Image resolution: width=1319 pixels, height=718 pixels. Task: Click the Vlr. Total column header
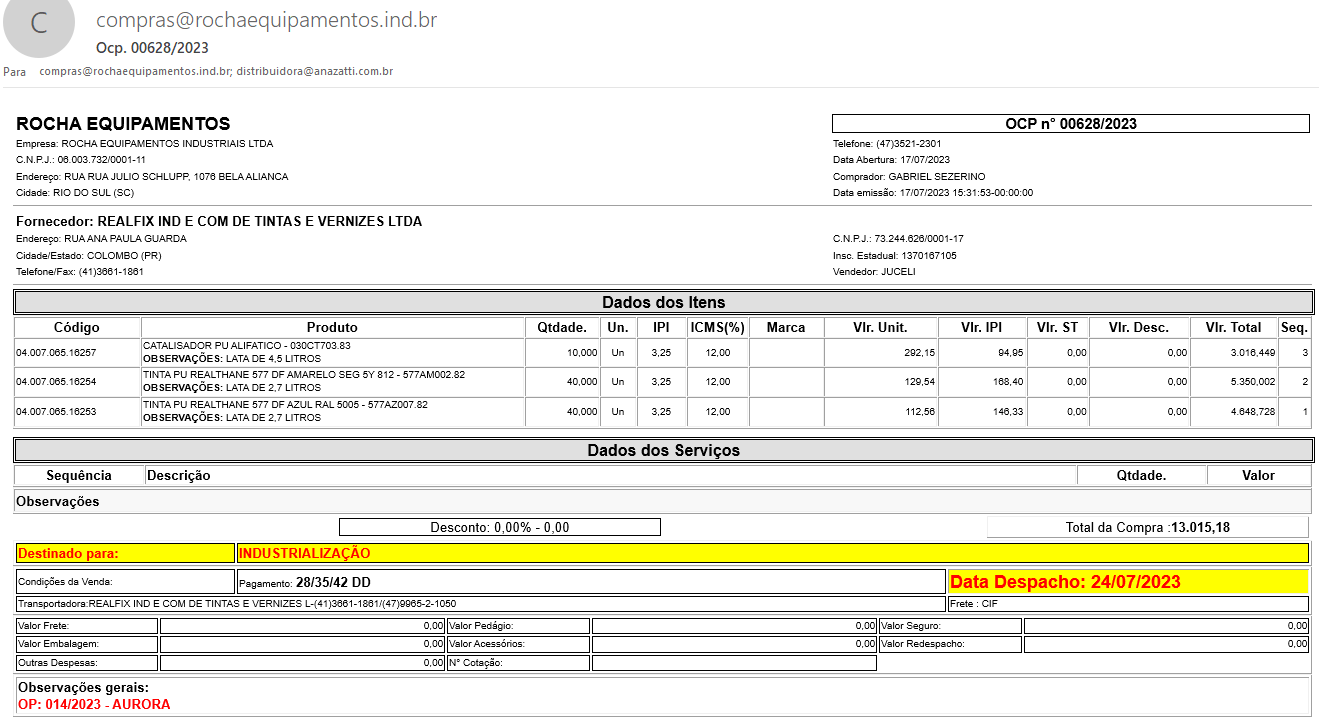point(1233,328)
